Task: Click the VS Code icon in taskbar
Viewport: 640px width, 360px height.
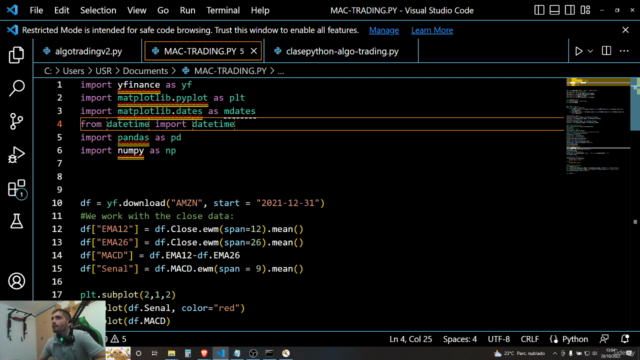Action: click(220, 353)
